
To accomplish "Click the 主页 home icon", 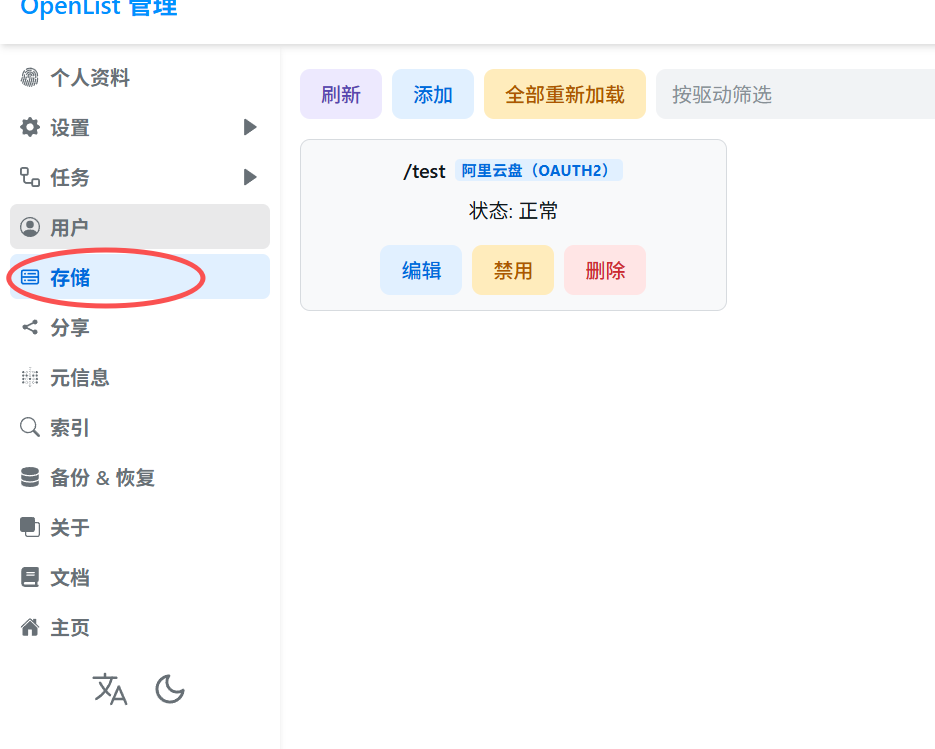I will (x=30, y=627).
